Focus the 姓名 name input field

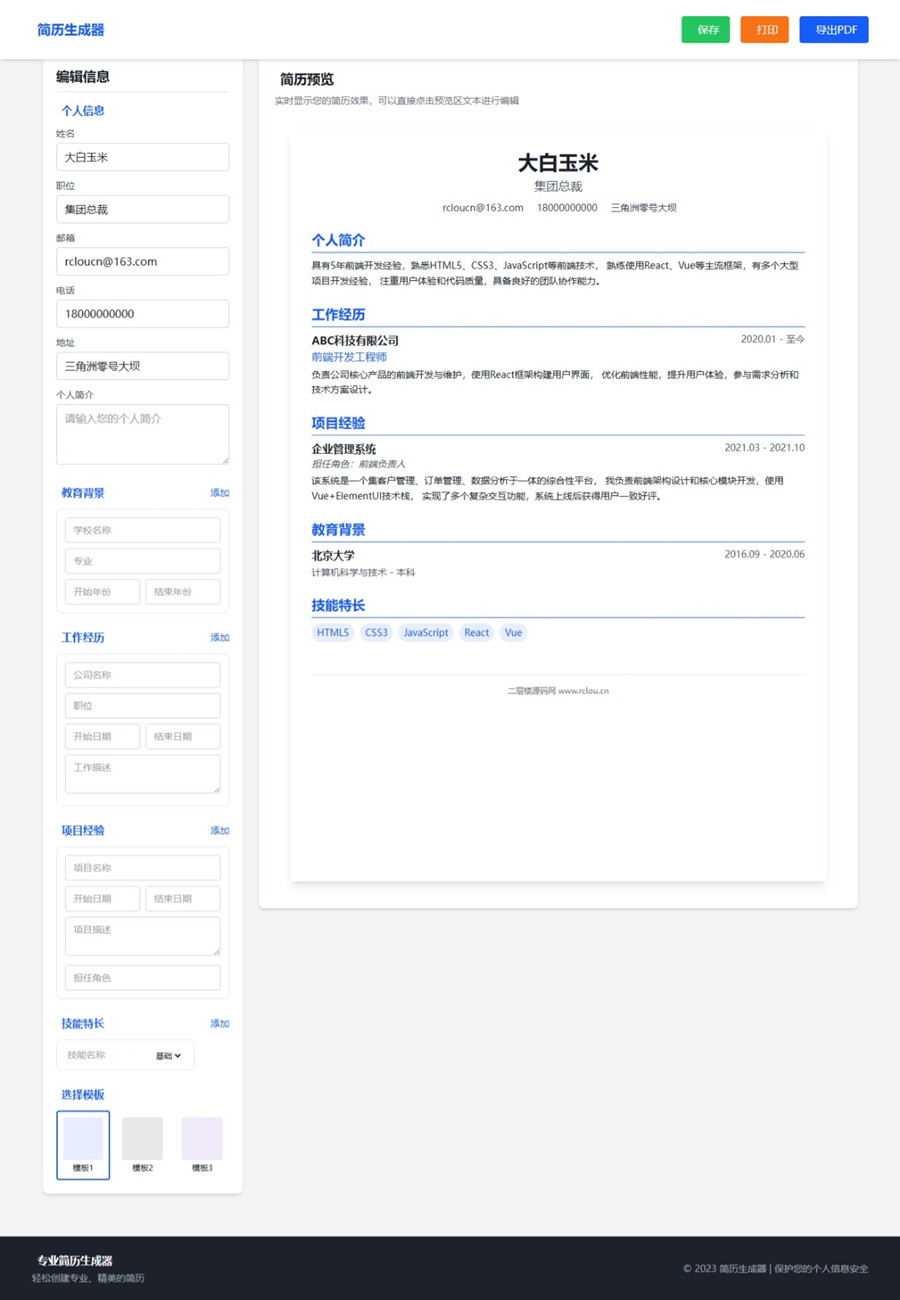tap(142, 157)
